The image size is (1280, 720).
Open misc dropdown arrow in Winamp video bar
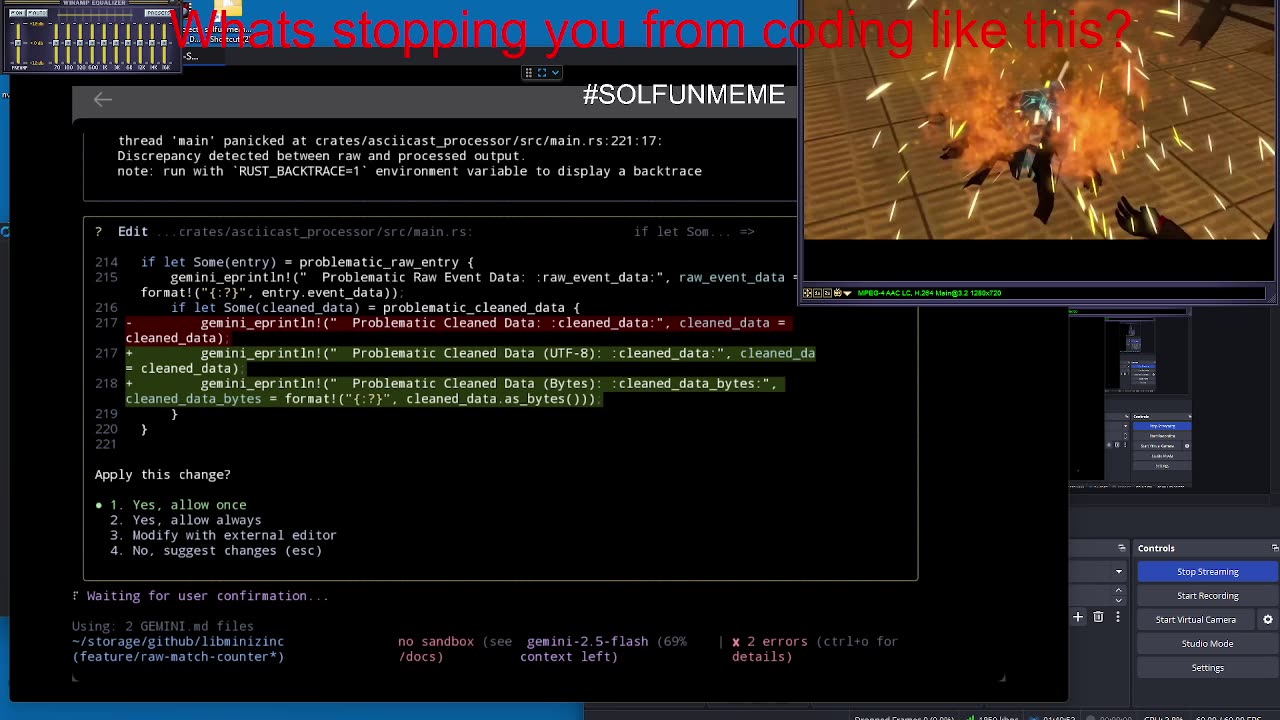tap(847, 293)
